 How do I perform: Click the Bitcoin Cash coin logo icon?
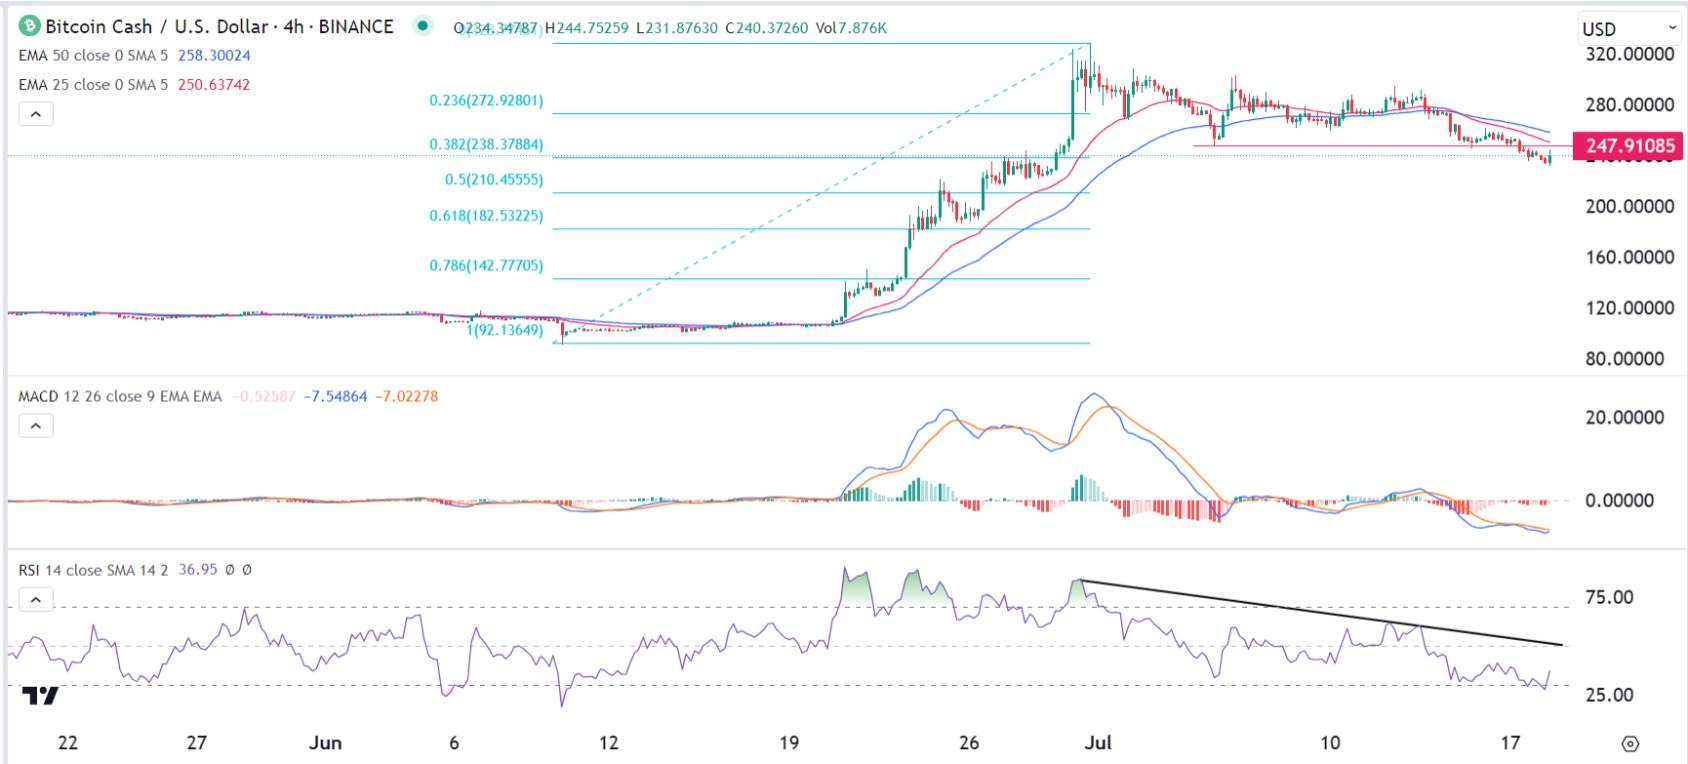[x=30, y=26]
